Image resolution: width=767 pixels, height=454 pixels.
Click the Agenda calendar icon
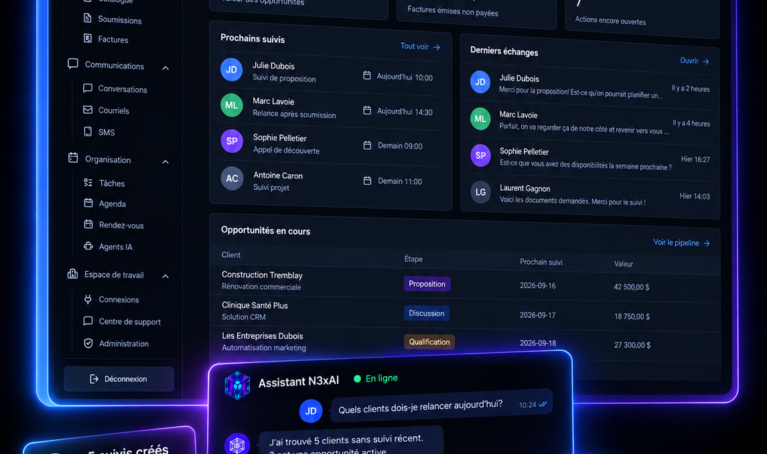pos(88,203)
